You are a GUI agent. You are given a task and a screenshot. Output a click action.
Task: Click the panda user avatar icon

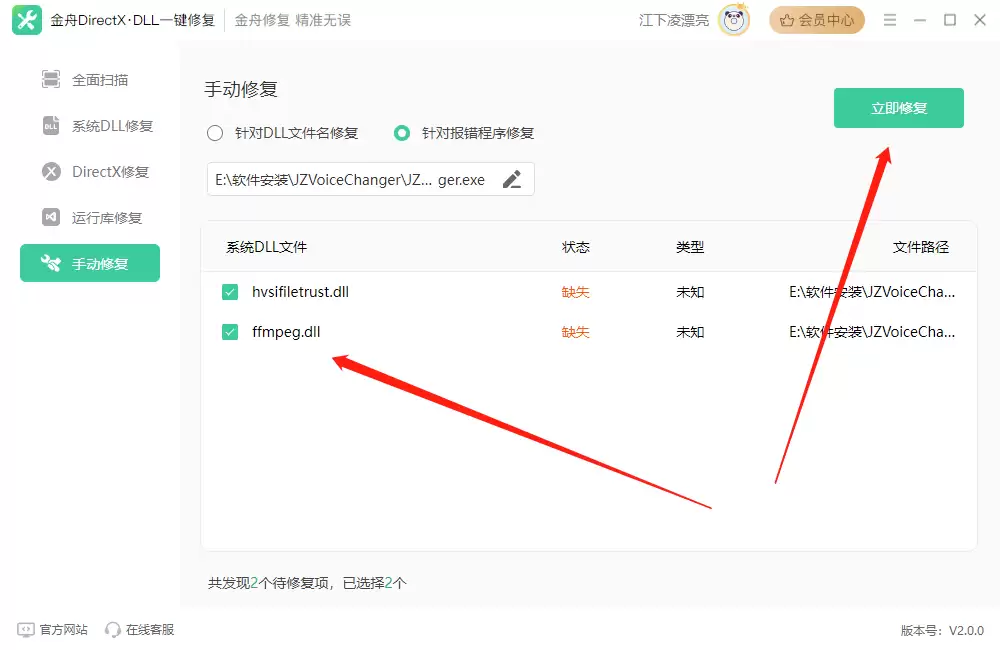(x=734, y=20)
